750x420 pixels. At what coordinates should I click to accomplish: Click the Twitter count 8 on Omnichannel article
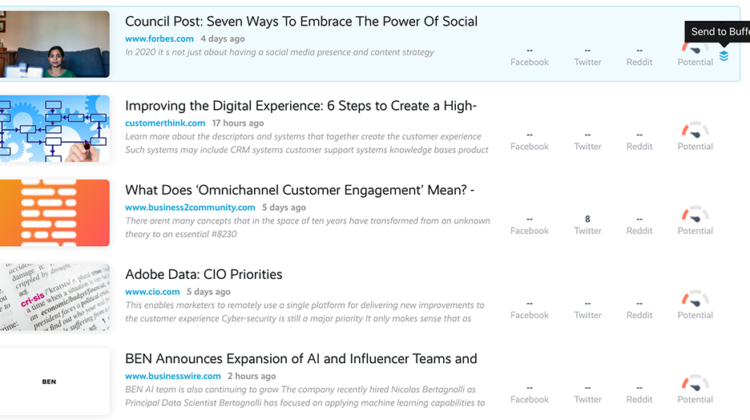(587, 219)
